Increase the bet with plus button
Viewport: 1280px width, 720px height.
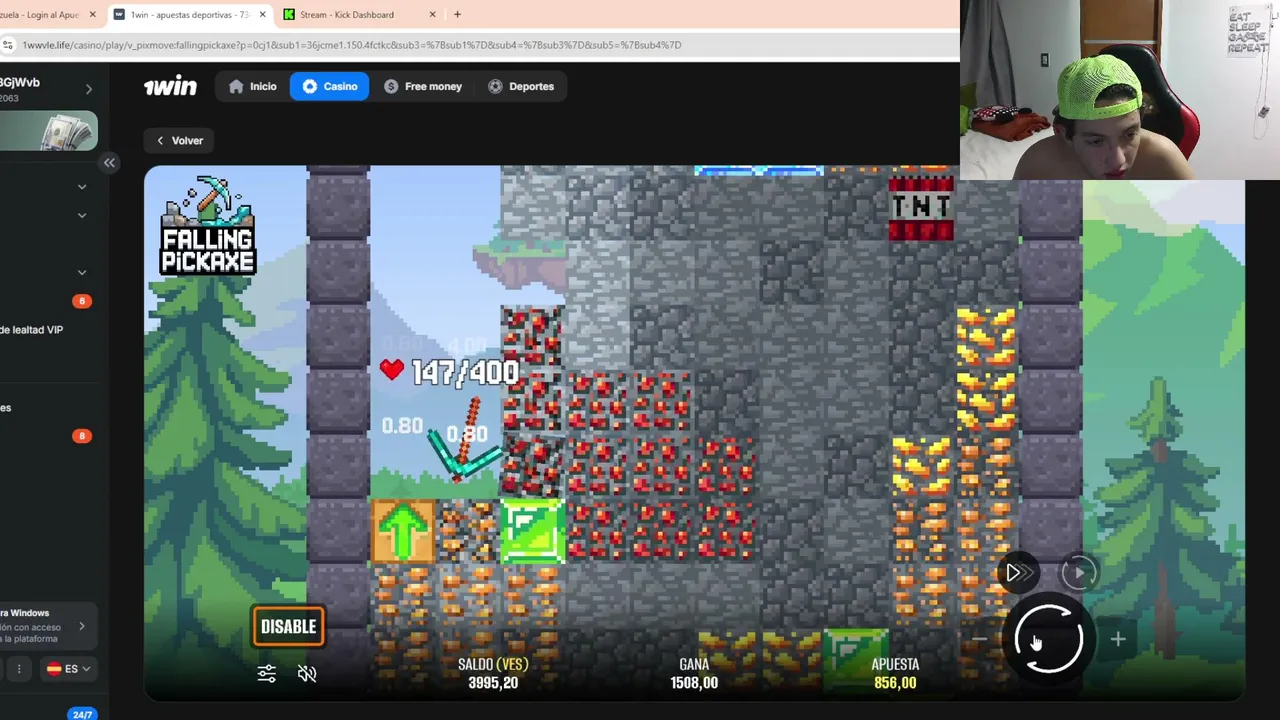point(1117,639)
